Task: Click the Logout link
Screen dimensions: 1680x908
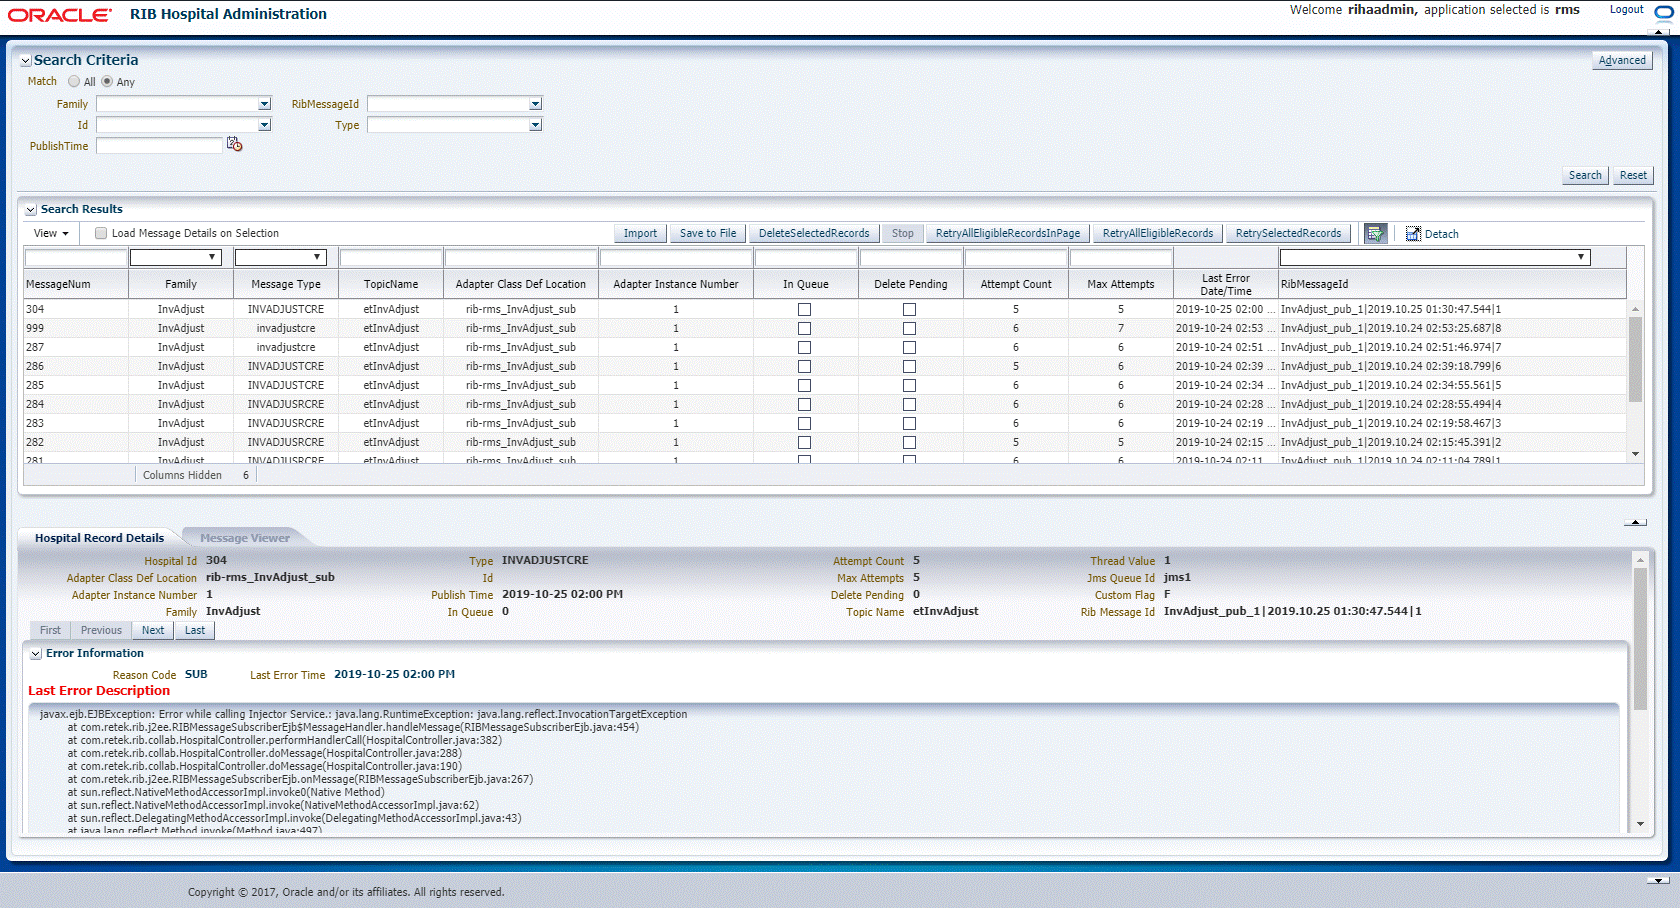Action: coord(1626,9)
